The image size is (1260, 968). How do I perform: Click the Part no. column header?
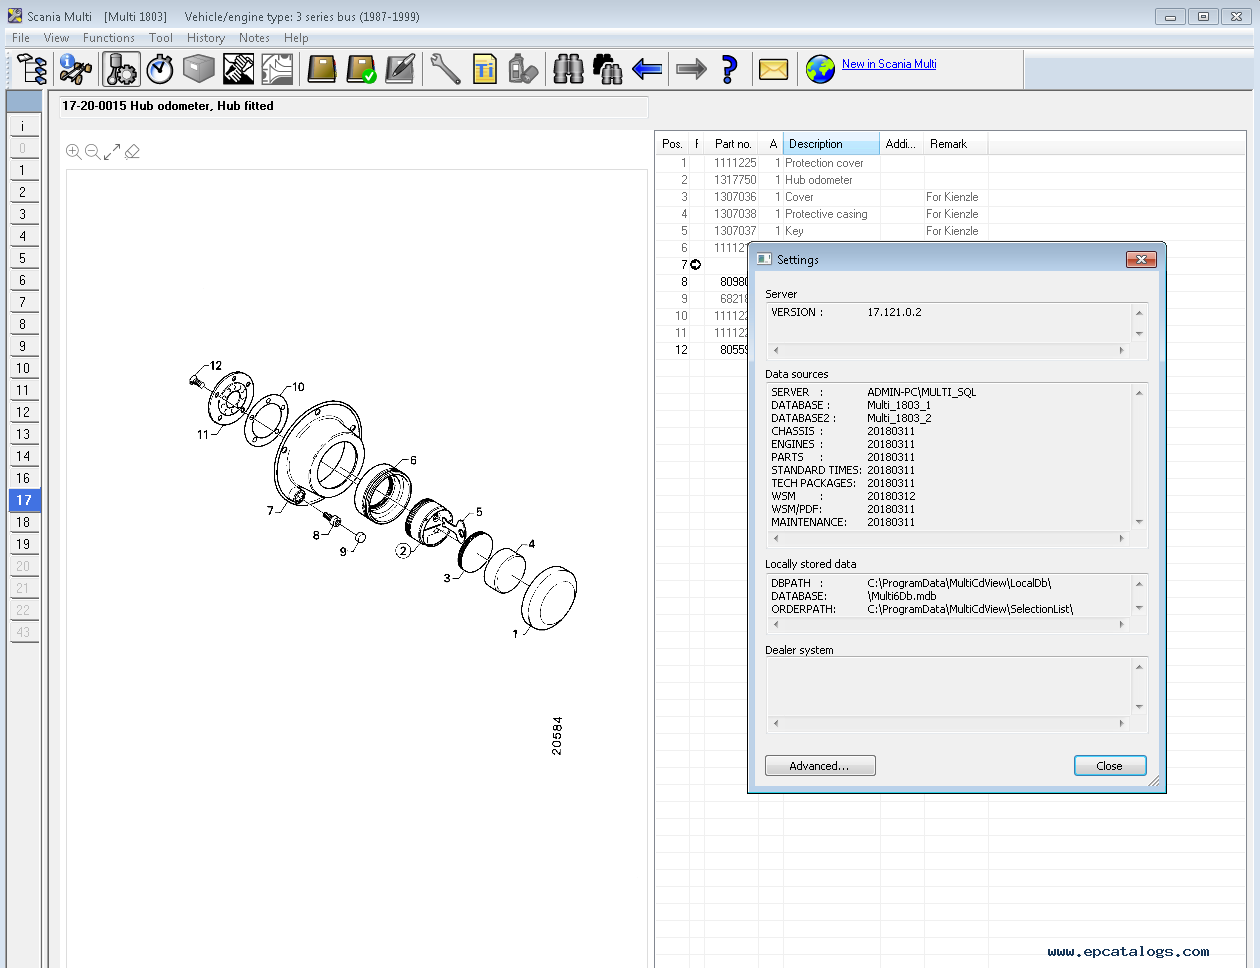tap(733, 144)
